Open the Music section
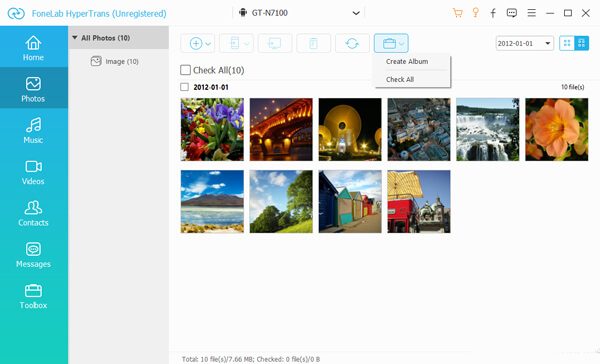This screenshot has height=364, width=600. [34, 130]
